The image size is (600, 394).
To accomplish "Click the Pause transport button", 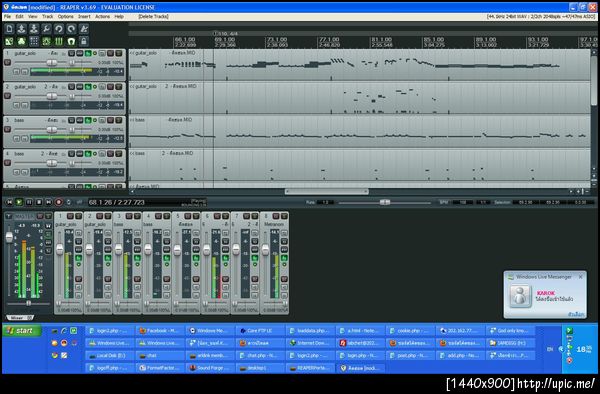I will pyautogui.click(x=29, y=202).
